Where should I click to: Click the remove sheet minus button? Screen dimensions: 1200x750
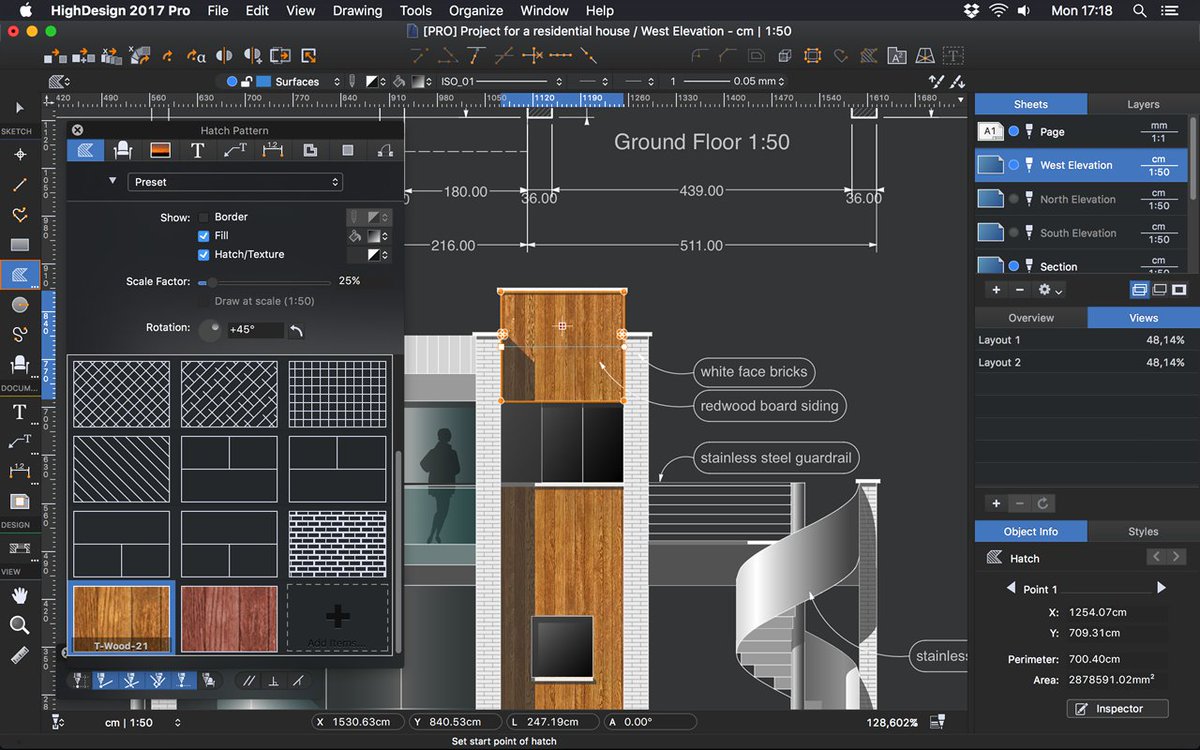[x=1020, y=290]
